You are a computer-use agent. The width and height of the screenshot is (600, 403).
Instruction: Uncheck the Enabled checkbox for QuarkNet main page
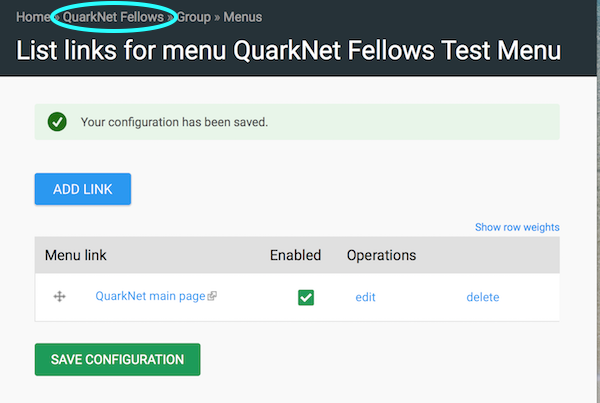tap(306, 297)
